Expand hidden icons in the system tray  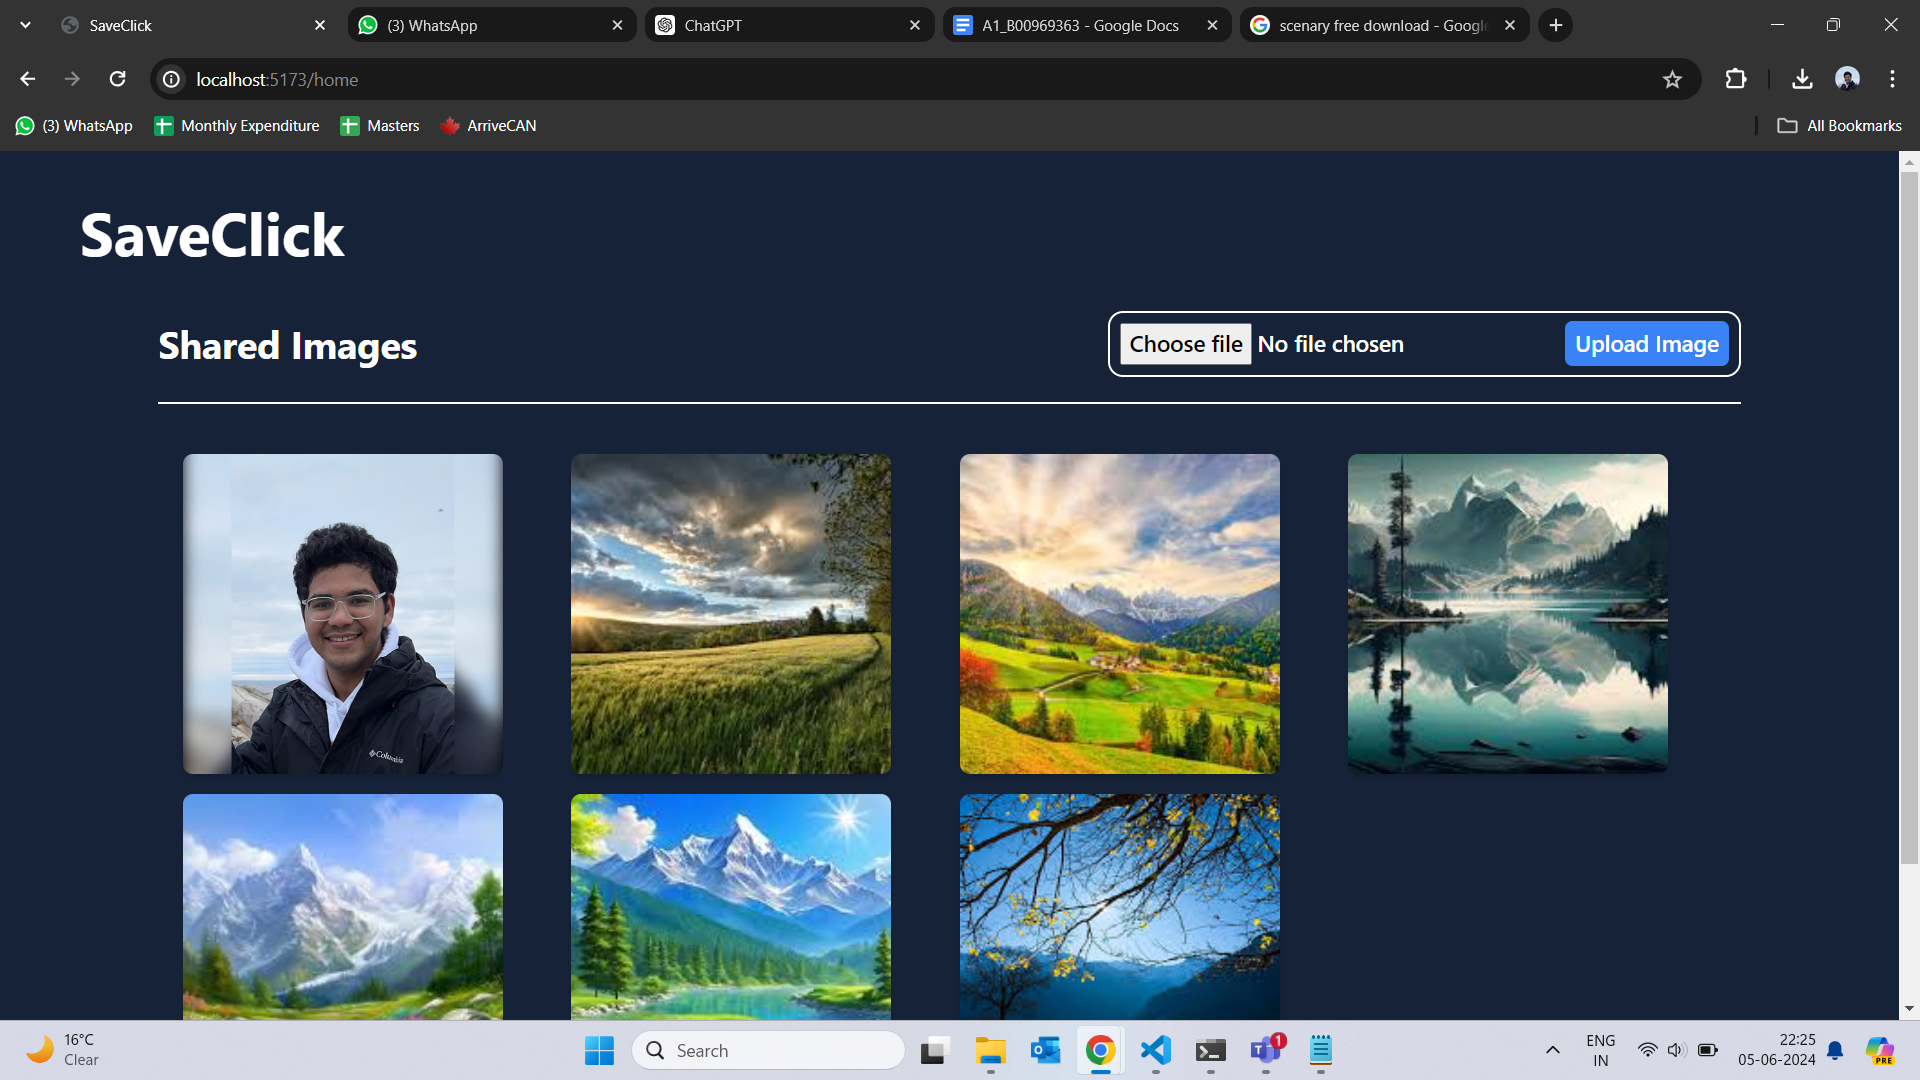(x=1553, y=1051)
